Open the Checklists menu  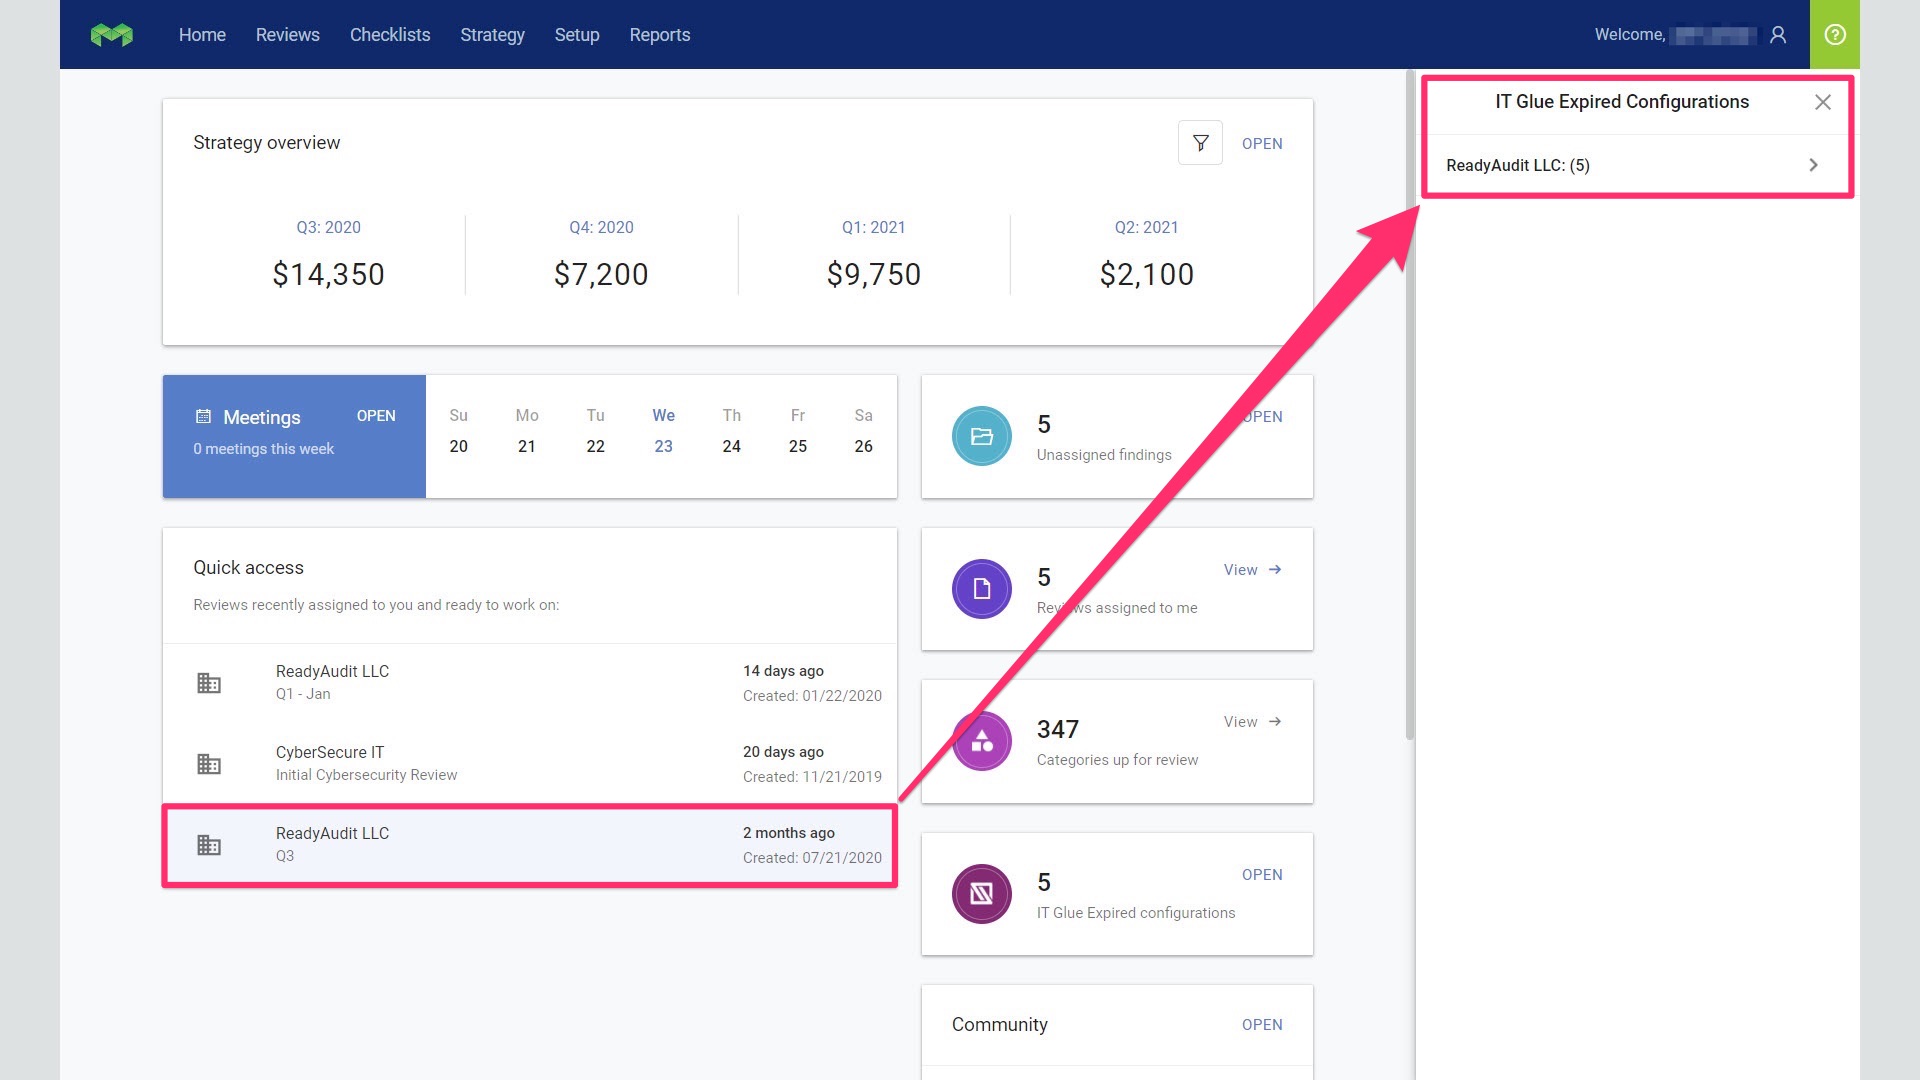pos(390,35)
